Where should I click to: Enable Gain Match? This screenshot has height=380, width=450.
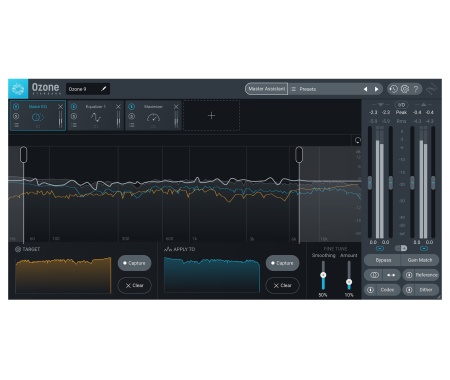[420, 260]
